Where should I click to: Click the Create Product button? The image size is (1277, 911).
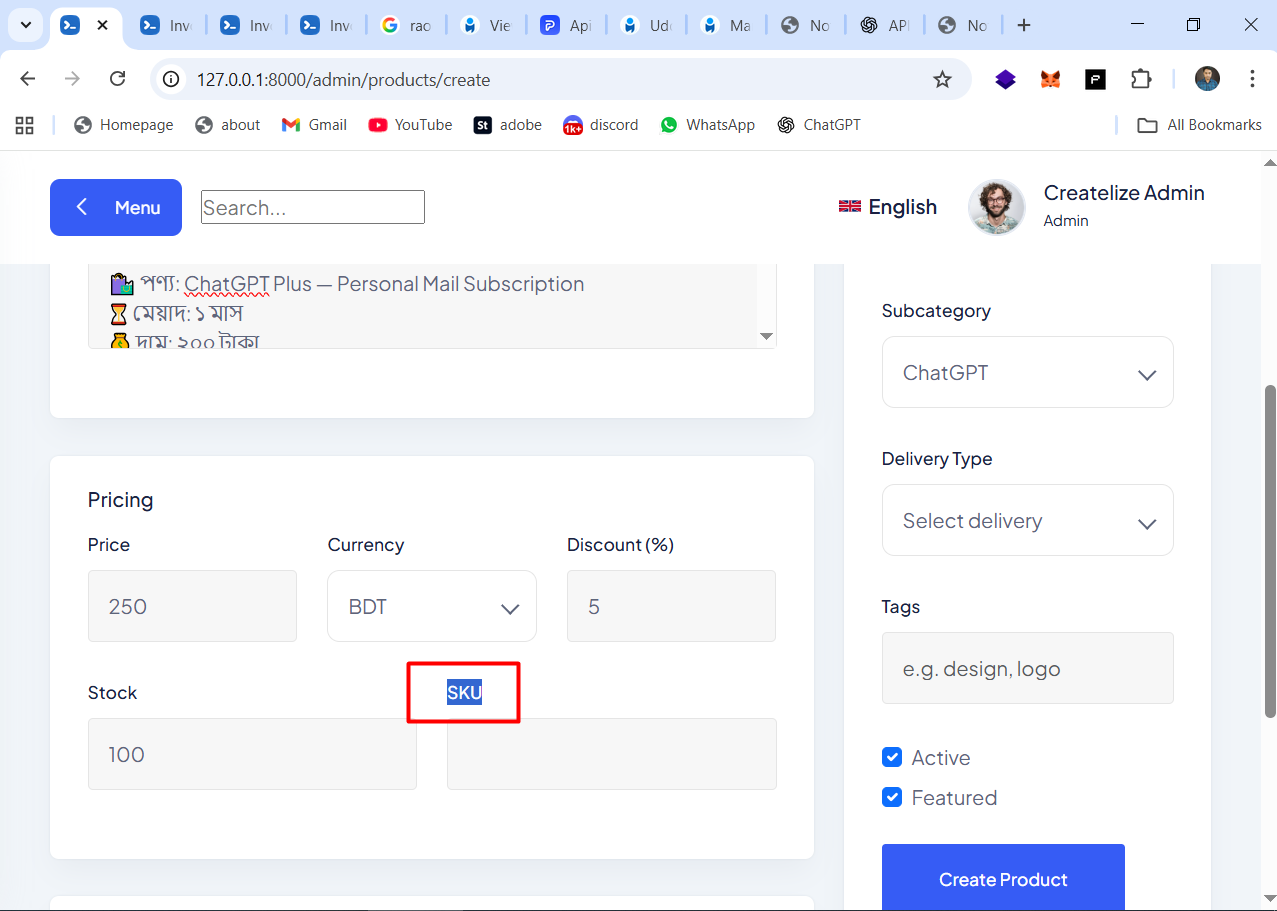coord(1002,879)
